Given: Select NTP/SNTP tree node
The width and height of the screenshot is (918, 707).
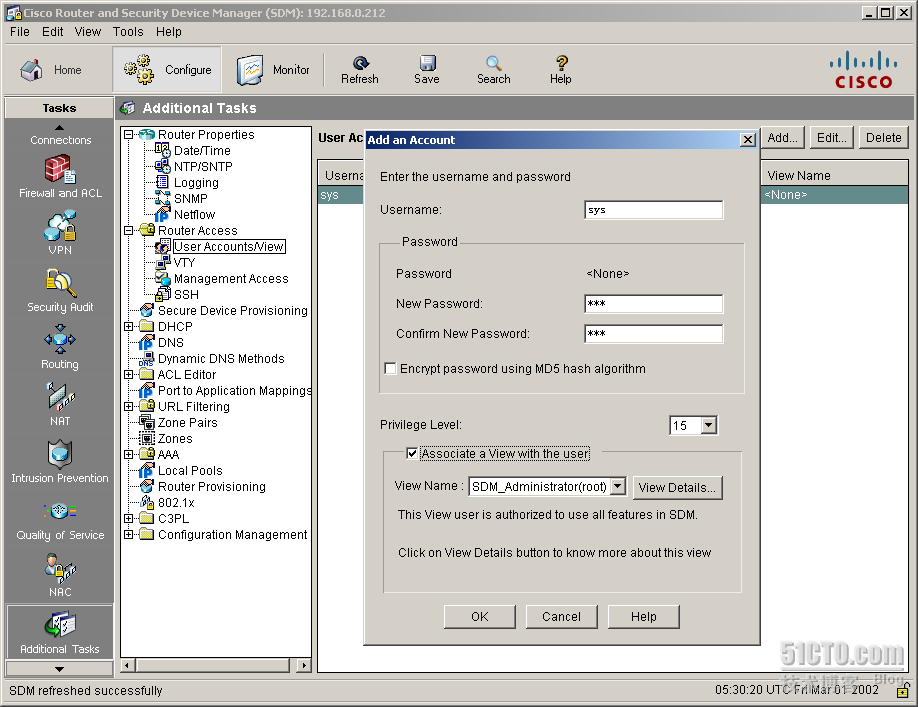Looking at the screenshot, I should tap(203, 166).
